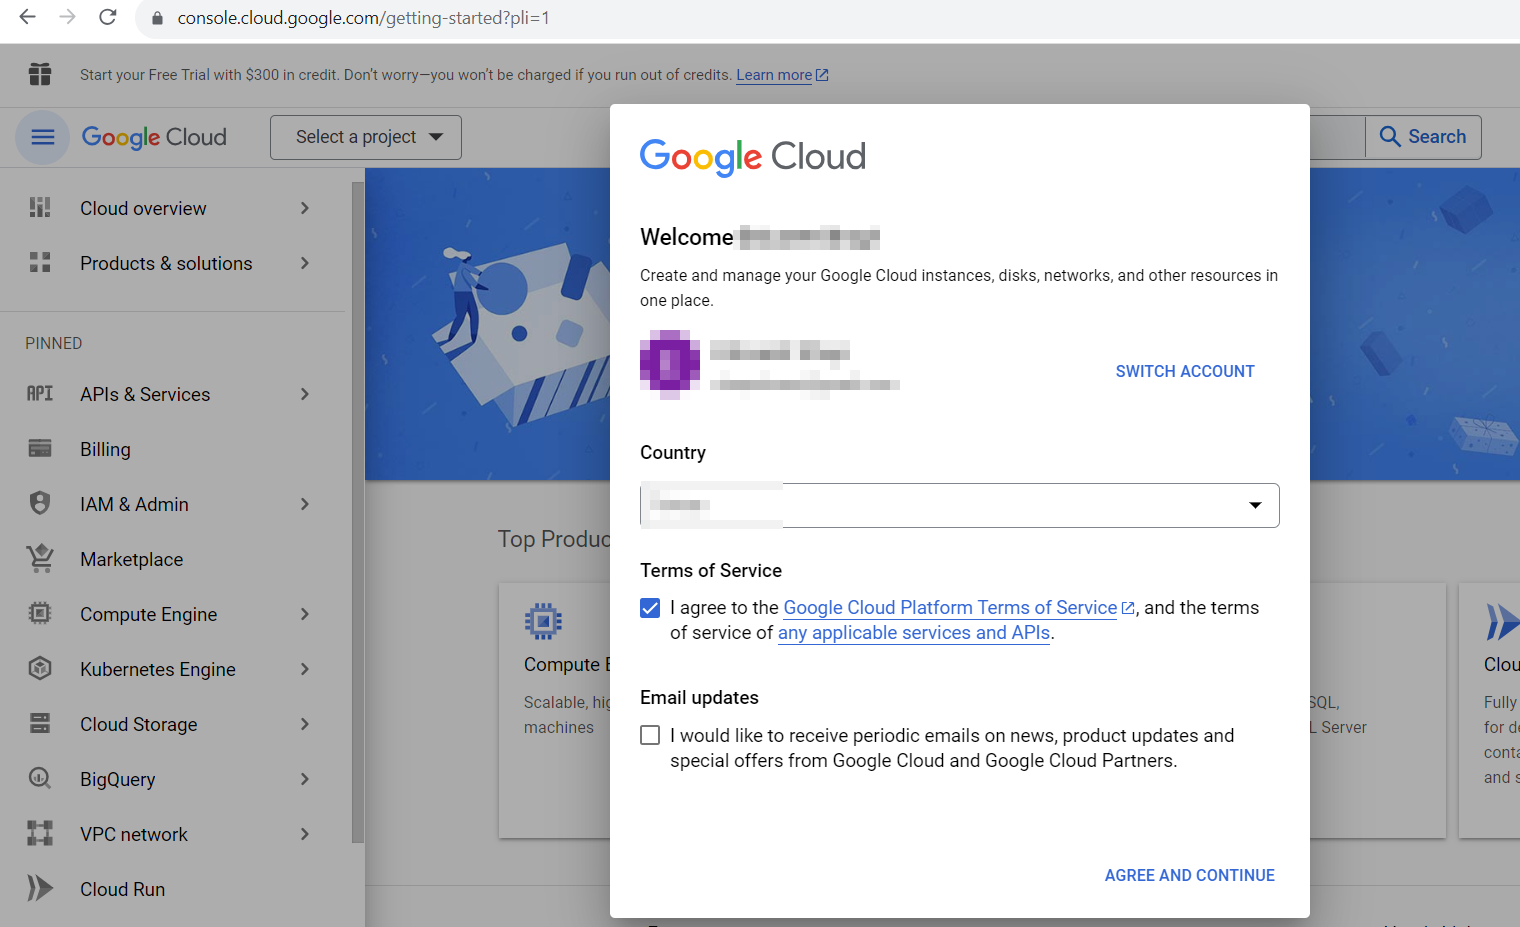The width and height of the screenshot is (1520, 927).
Task: Click the site padlock icon in address bar
Action: 157,18
